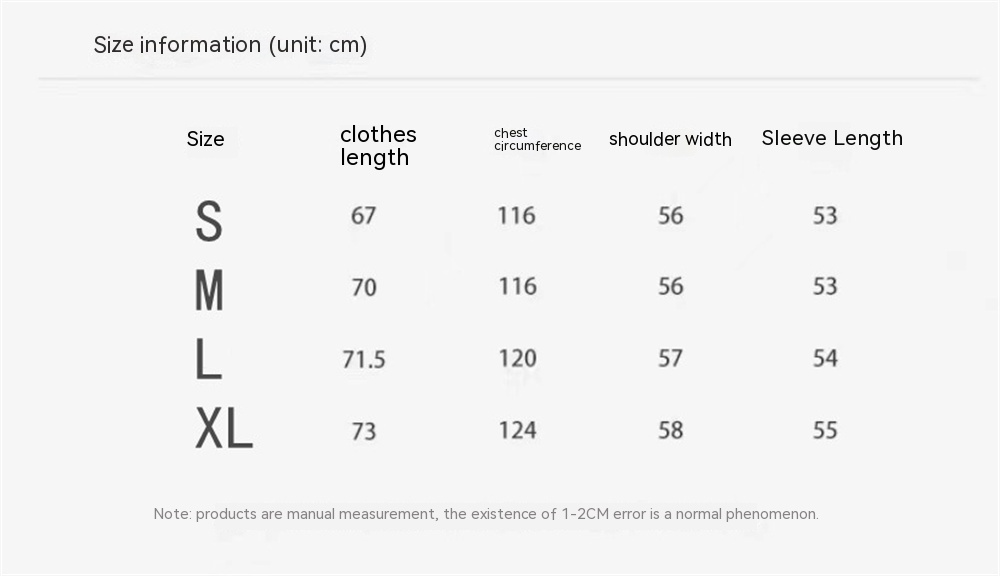
Task: Click the shoulder width column header
Action: point(670,139)
